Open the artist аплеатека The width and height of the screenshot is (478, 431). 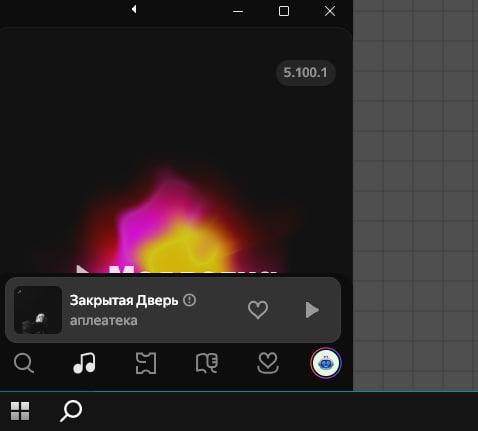point(103,320)
